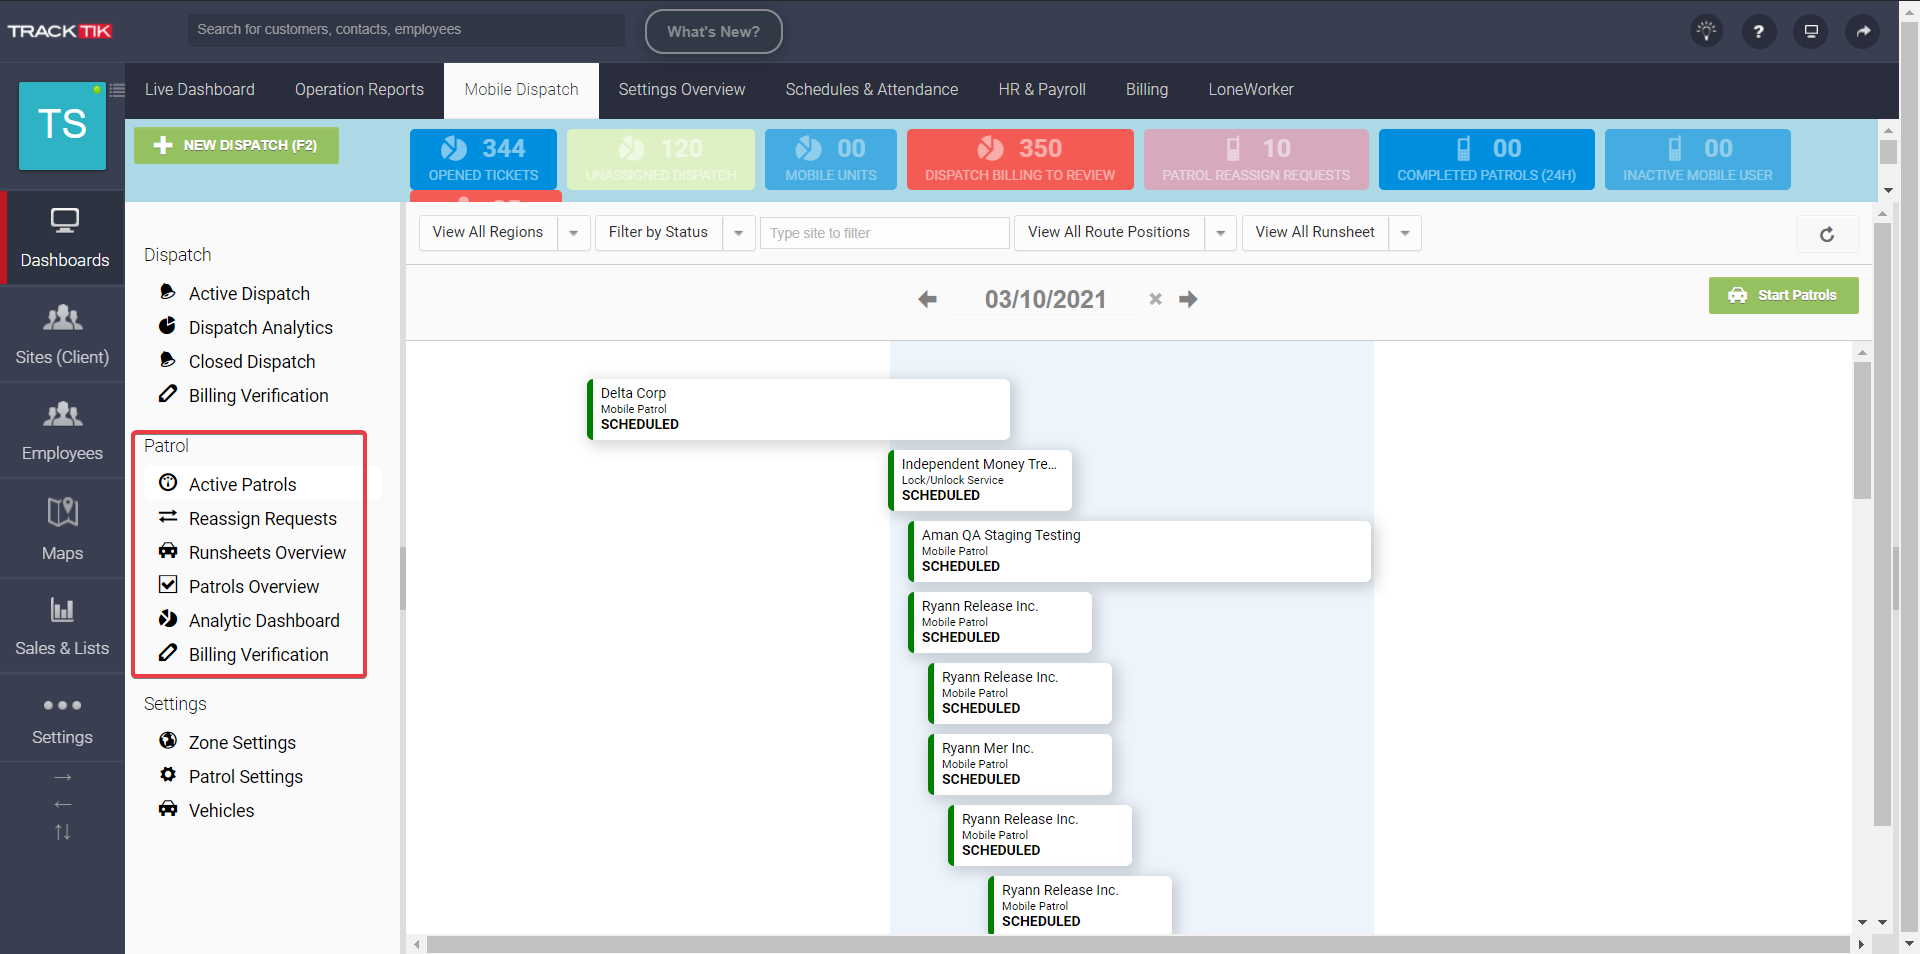
Task: Go to next date with right arrow
Action: point(1188,299)
